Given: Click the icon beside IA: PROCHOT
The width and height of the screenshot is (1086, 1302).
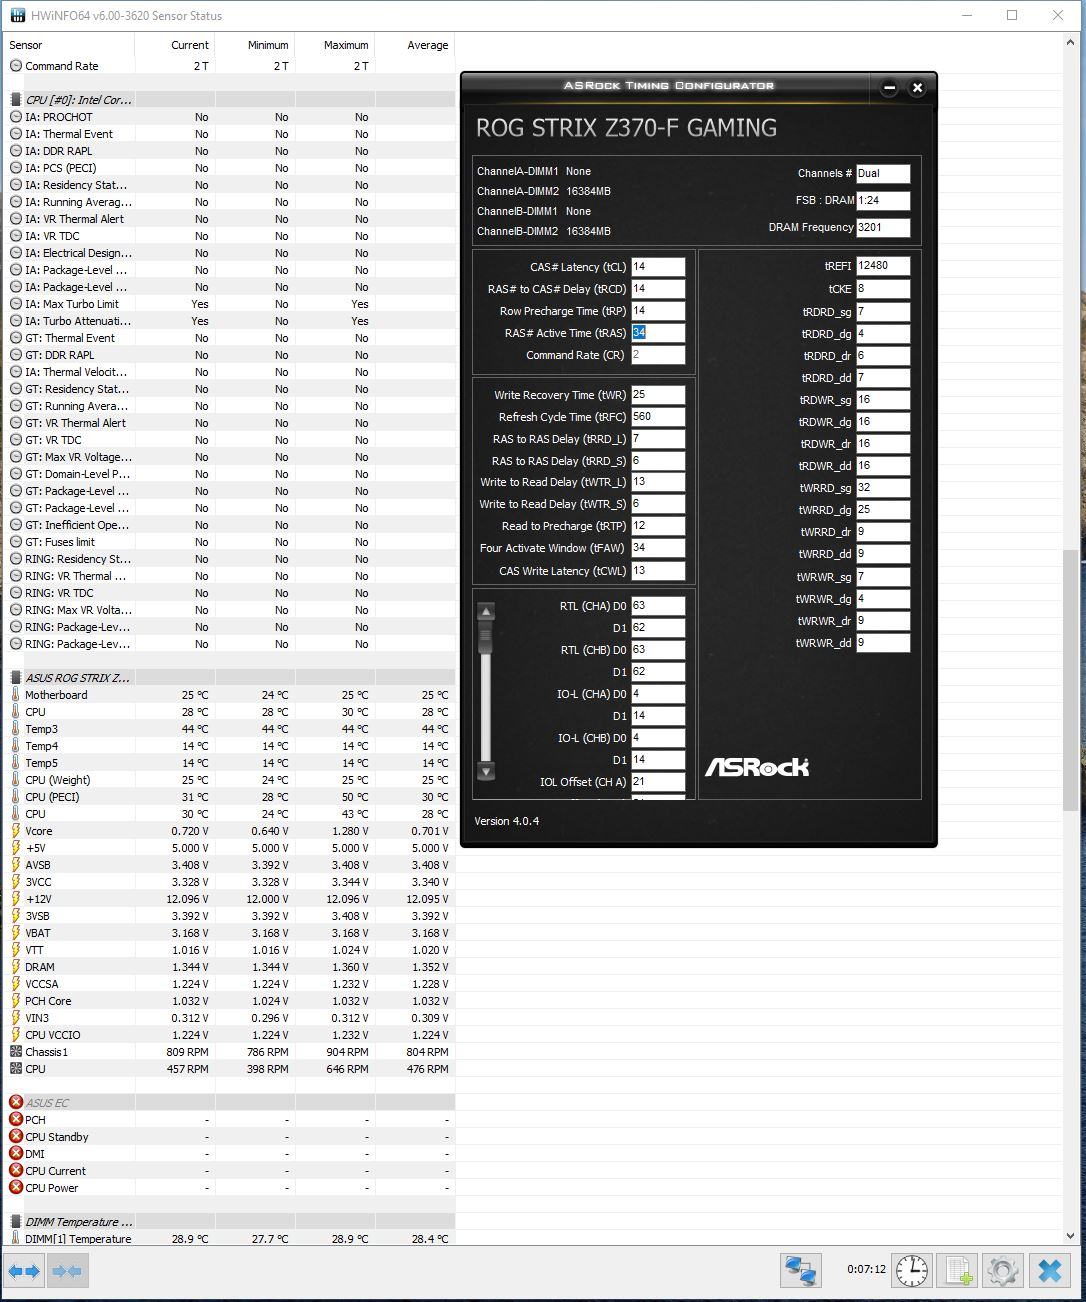Looking at the screenshot, I should coord(16,117).
